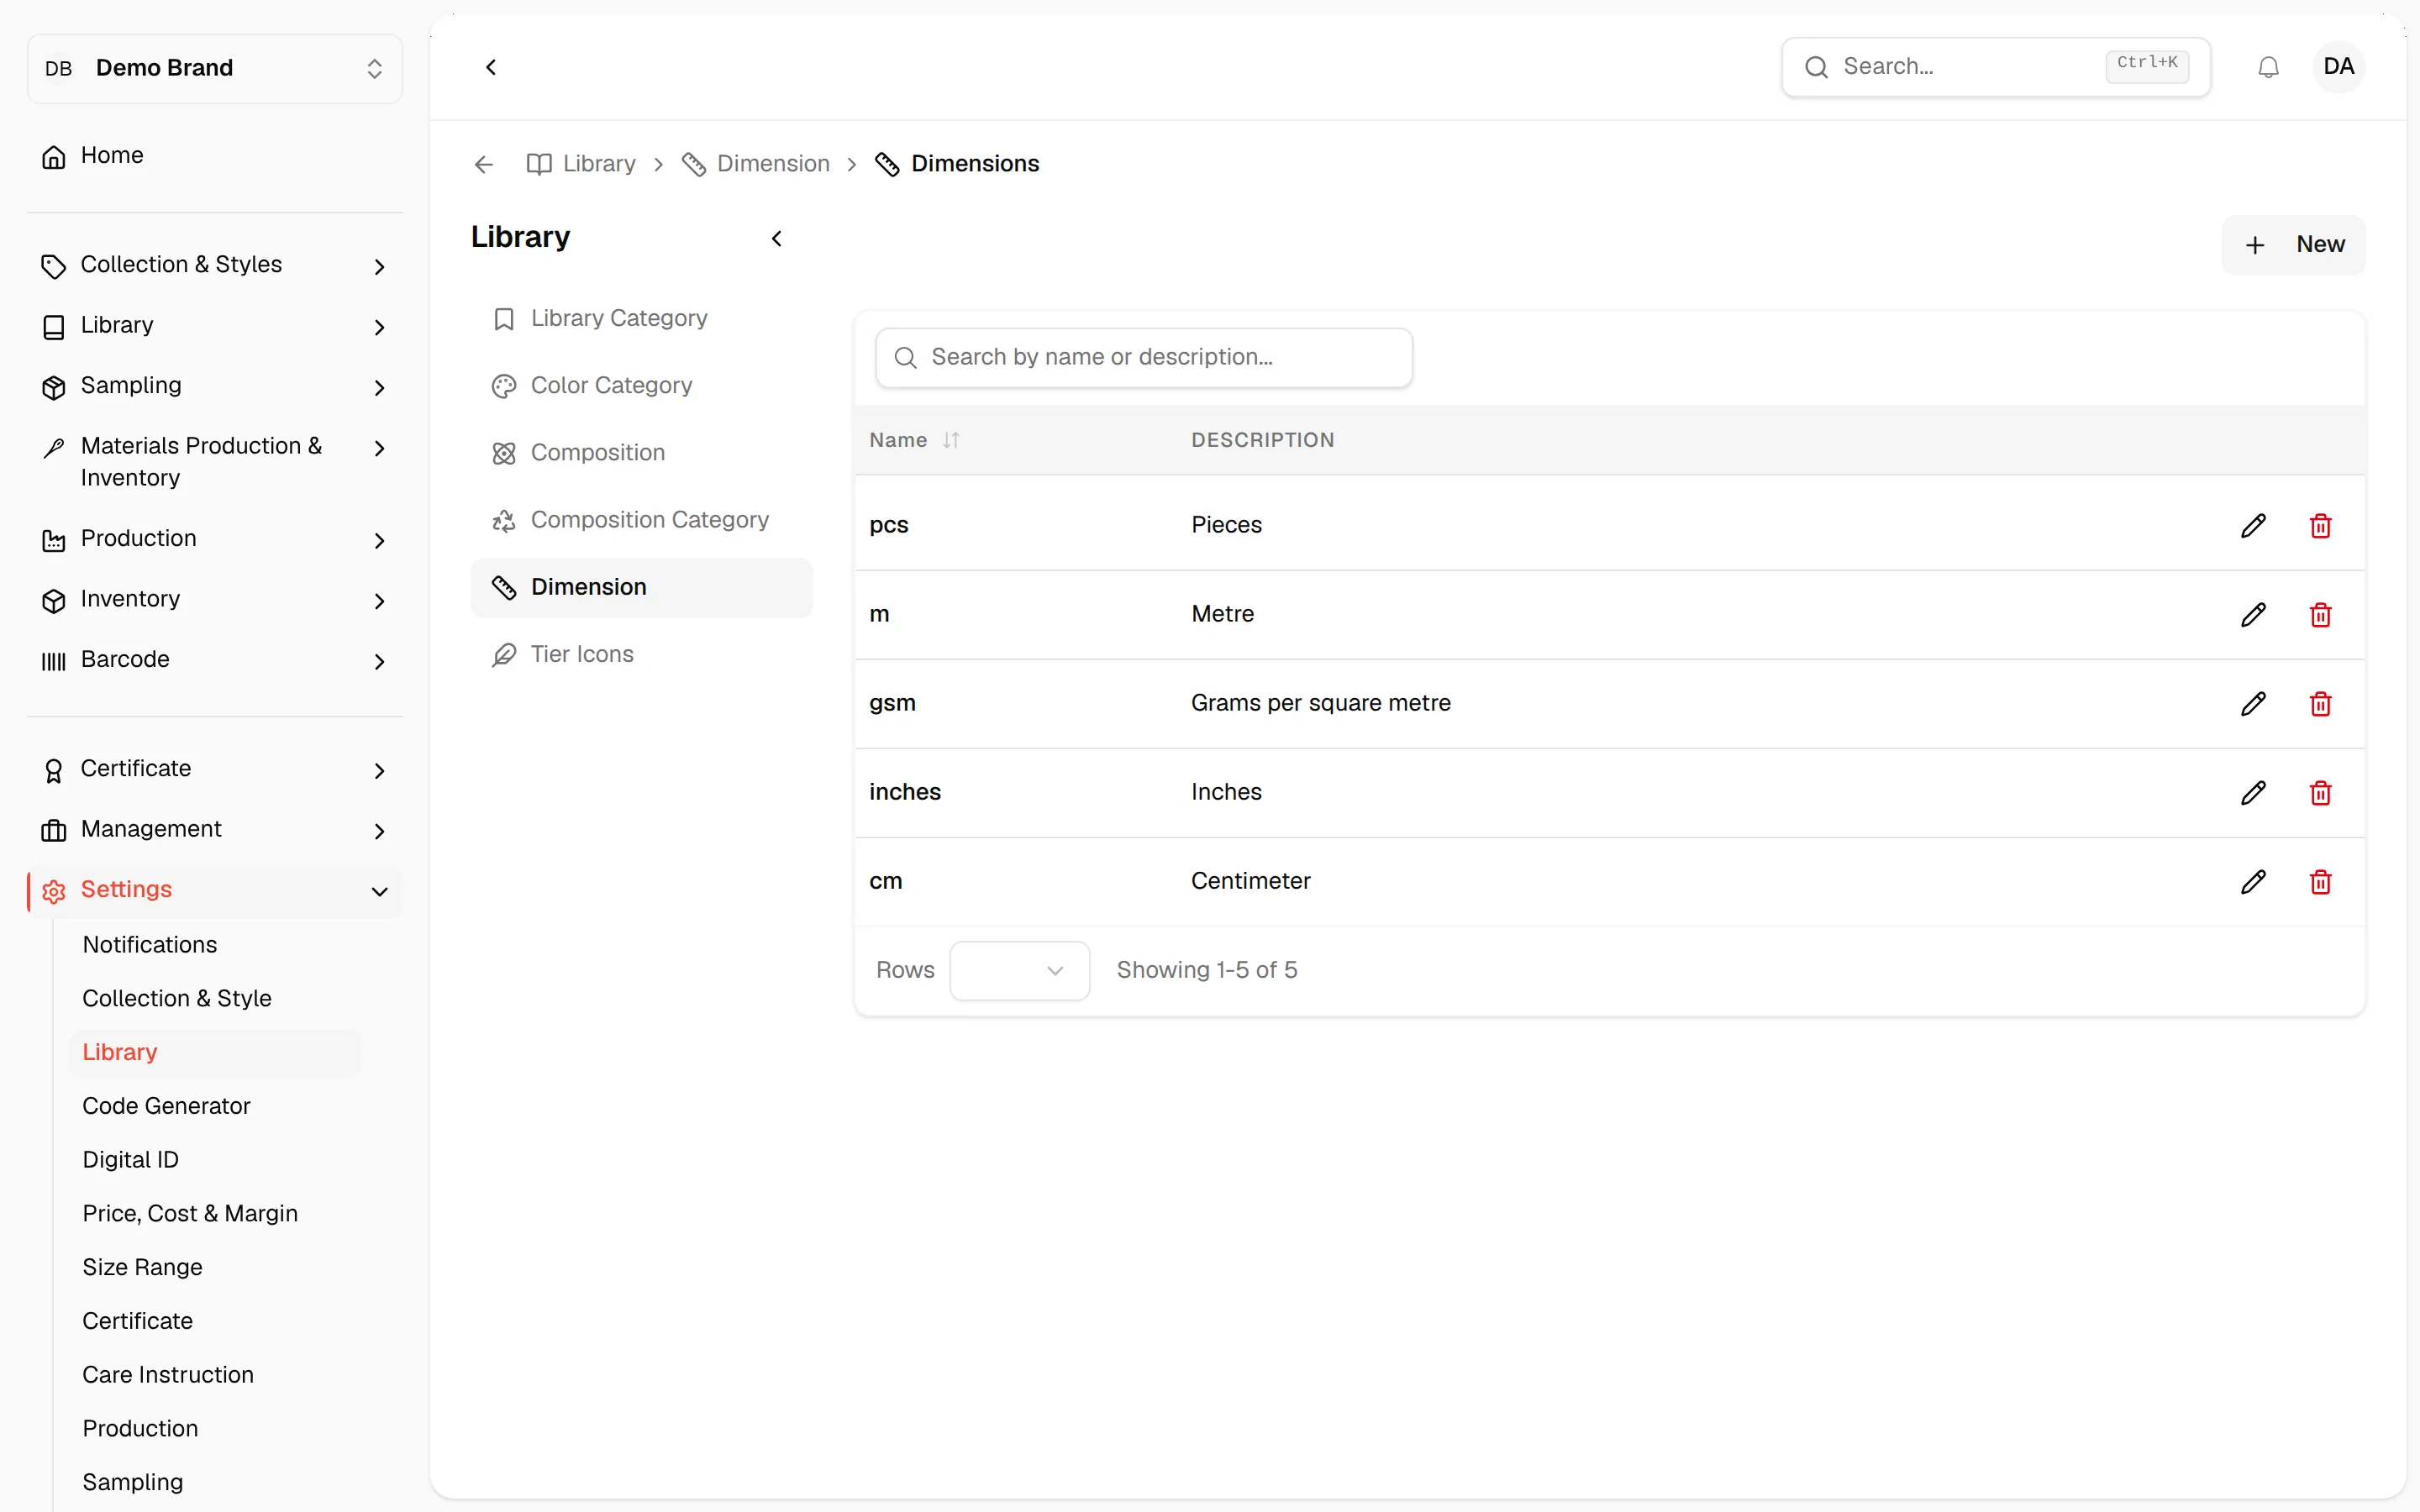This screenshot has width=2420, height=1512.
Task: Edit the pcs dimension row
Action: coord(2253,525)
